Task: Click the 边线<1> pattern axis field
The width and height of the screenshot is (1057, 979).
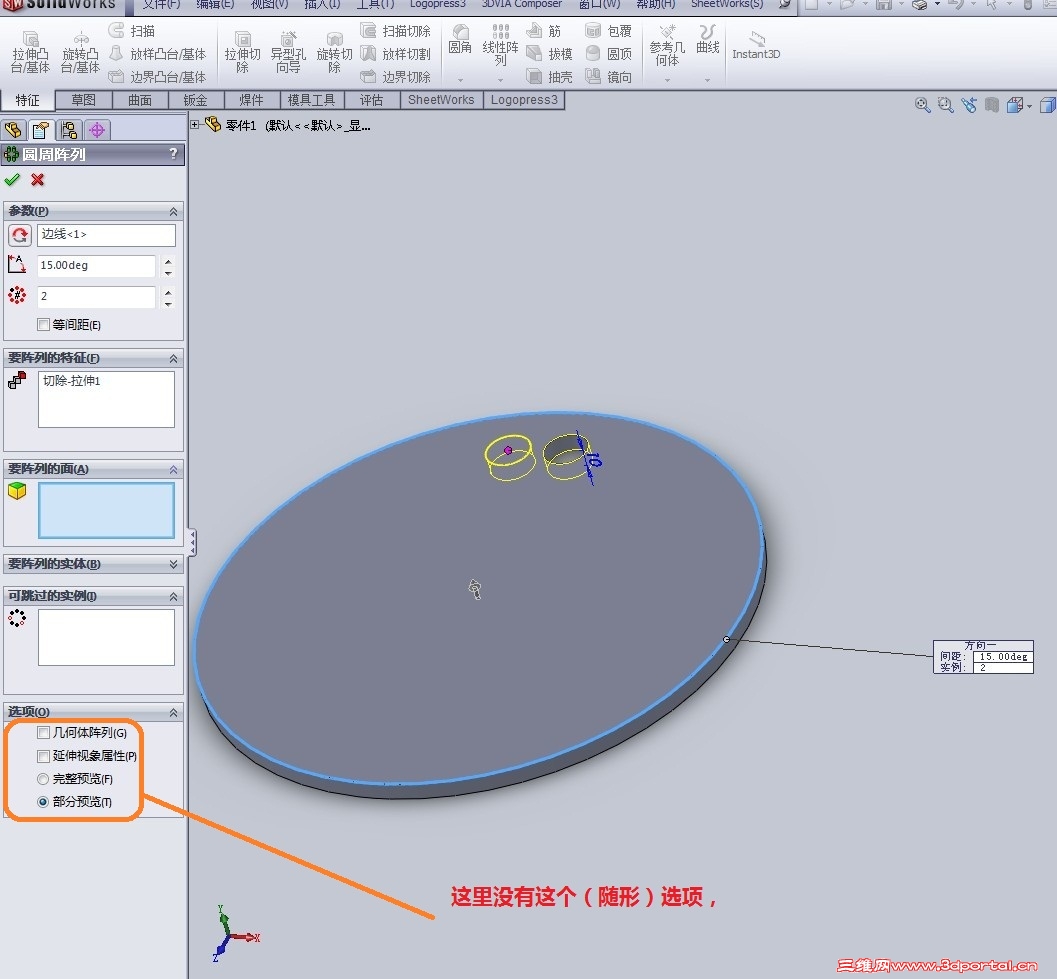Action: click(106, 235)
